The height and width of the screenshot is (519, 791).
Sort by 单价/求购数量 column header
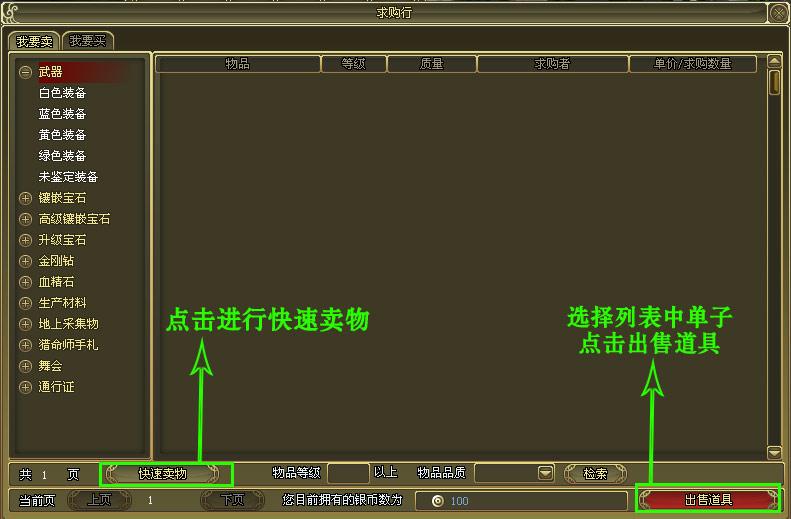point(693,64)
